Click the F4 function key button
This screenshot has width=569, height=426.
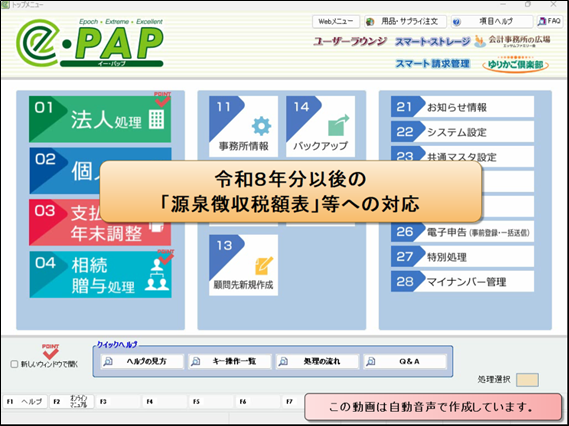[x=165, y=402]
